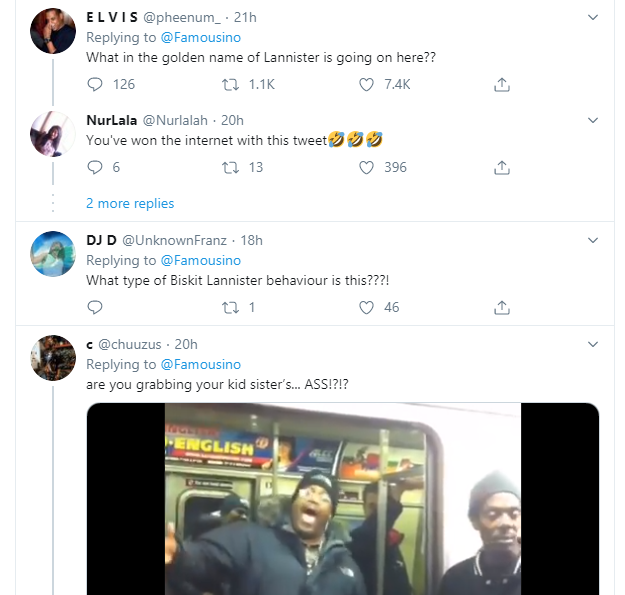The width and height of the screenshot is (625, 595).
Task: Expand options menu on DJ D's tweet
Action: coord(592,240)
